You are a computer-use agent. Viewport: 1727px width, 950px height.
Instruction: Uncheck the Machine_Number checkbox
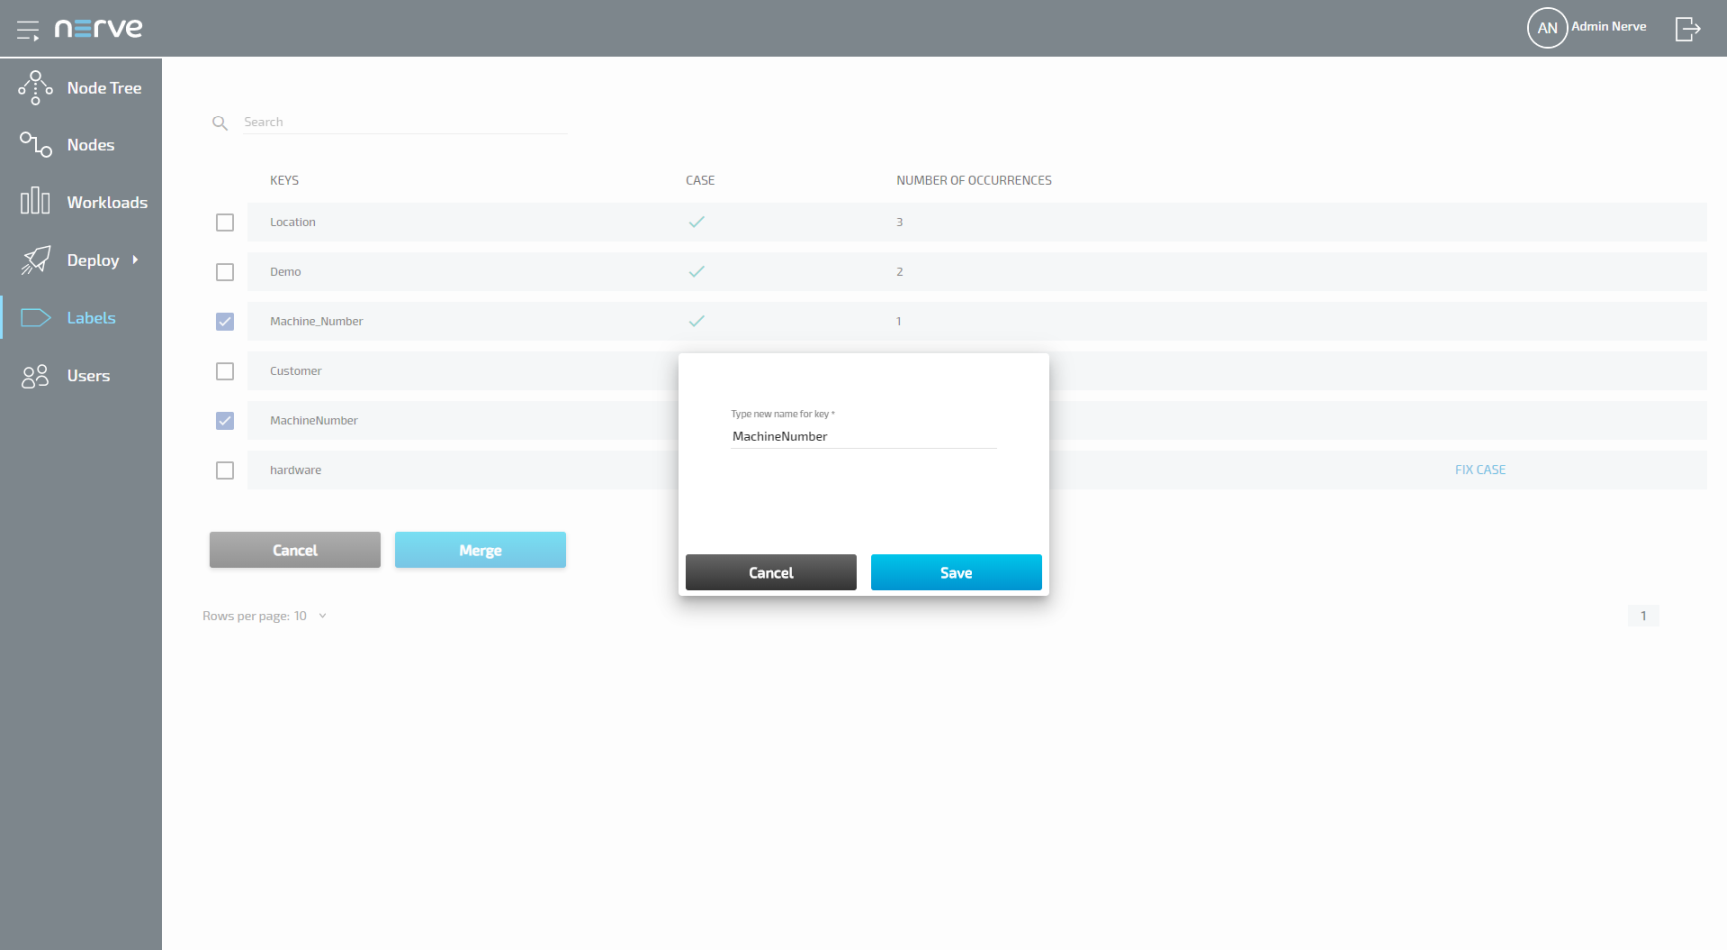[225, 322]
